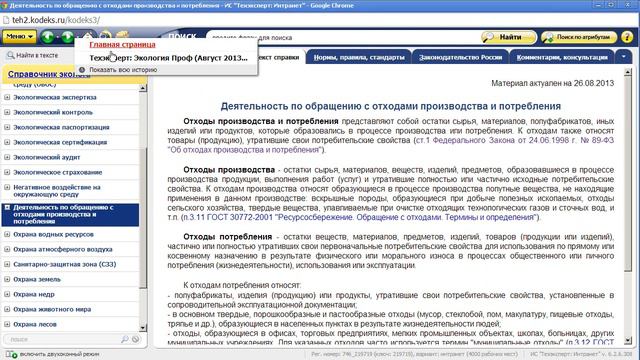Go back with the green left arrow
640x360 pixels.
click(48, 37)
